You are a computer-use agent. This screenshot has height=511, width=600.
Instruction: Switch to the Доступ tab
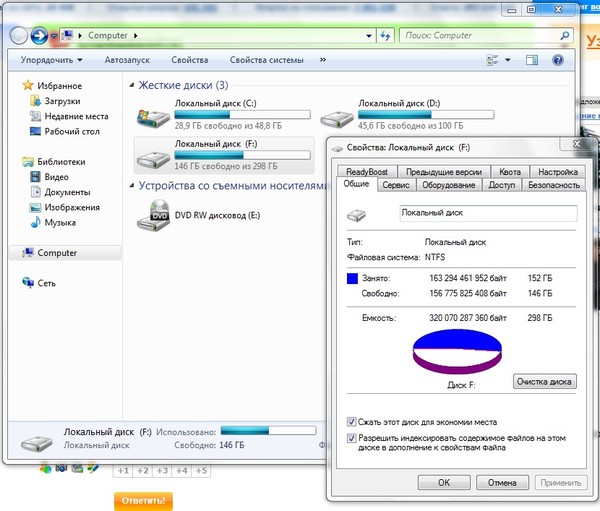pyautogui.click(x=502, y=185)
